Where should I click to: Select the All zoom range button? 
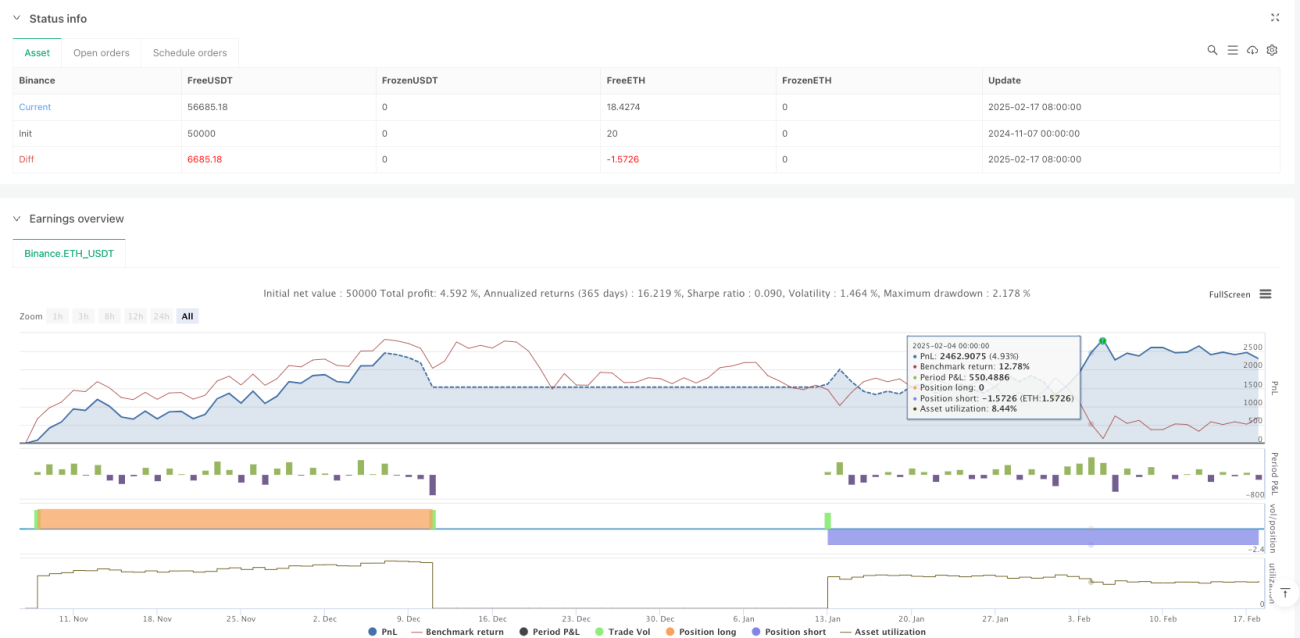[x=188, y=316]
